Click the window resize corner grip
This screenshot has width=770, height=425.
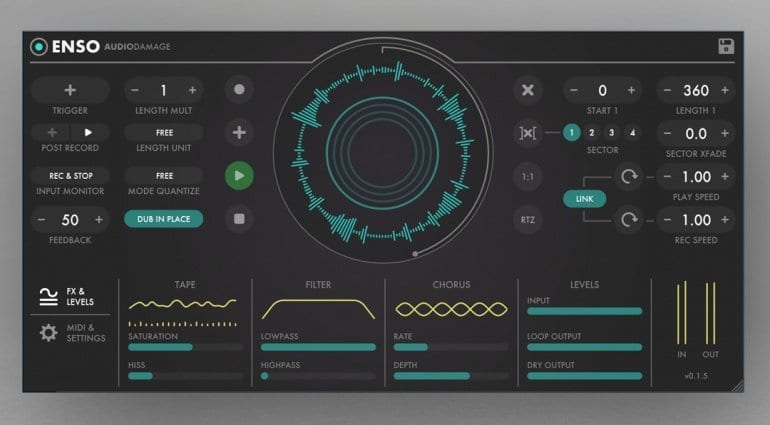738,387
